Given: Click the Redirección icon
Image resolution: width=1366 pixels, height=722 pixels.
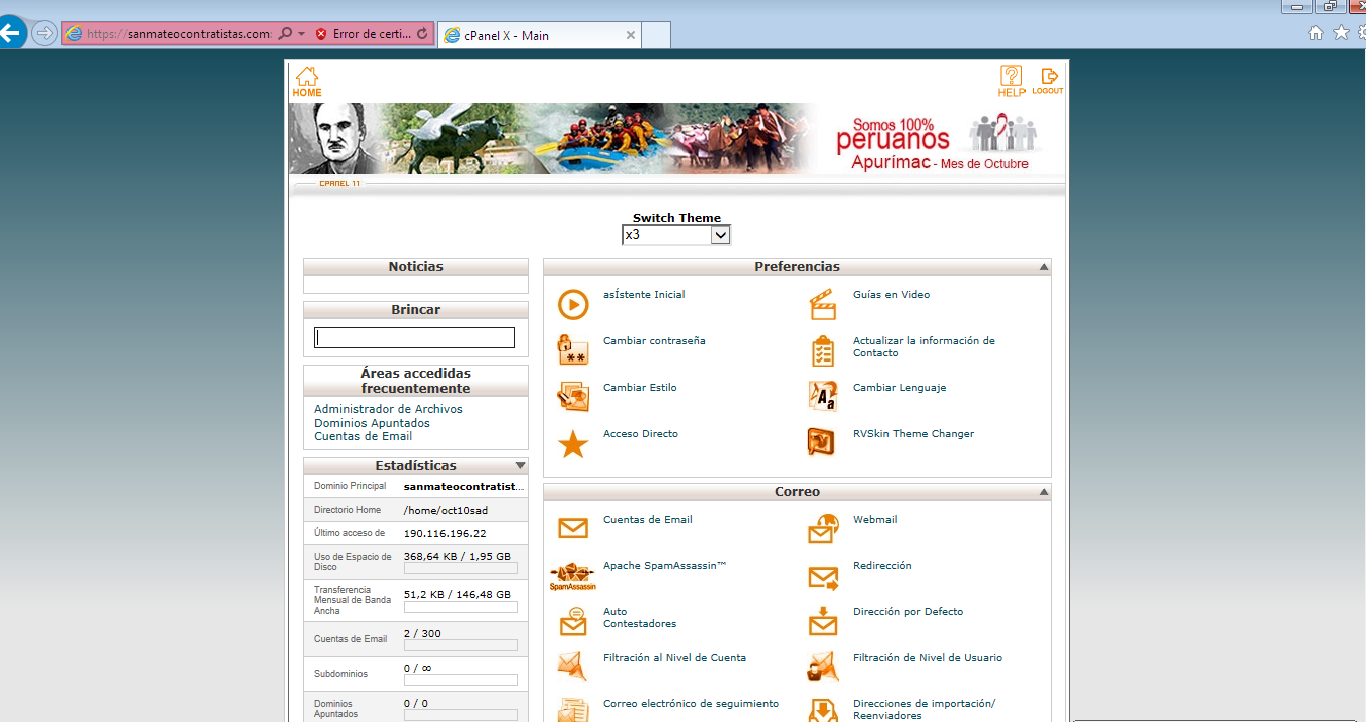Looking at the screenshot, I should 822,575.
